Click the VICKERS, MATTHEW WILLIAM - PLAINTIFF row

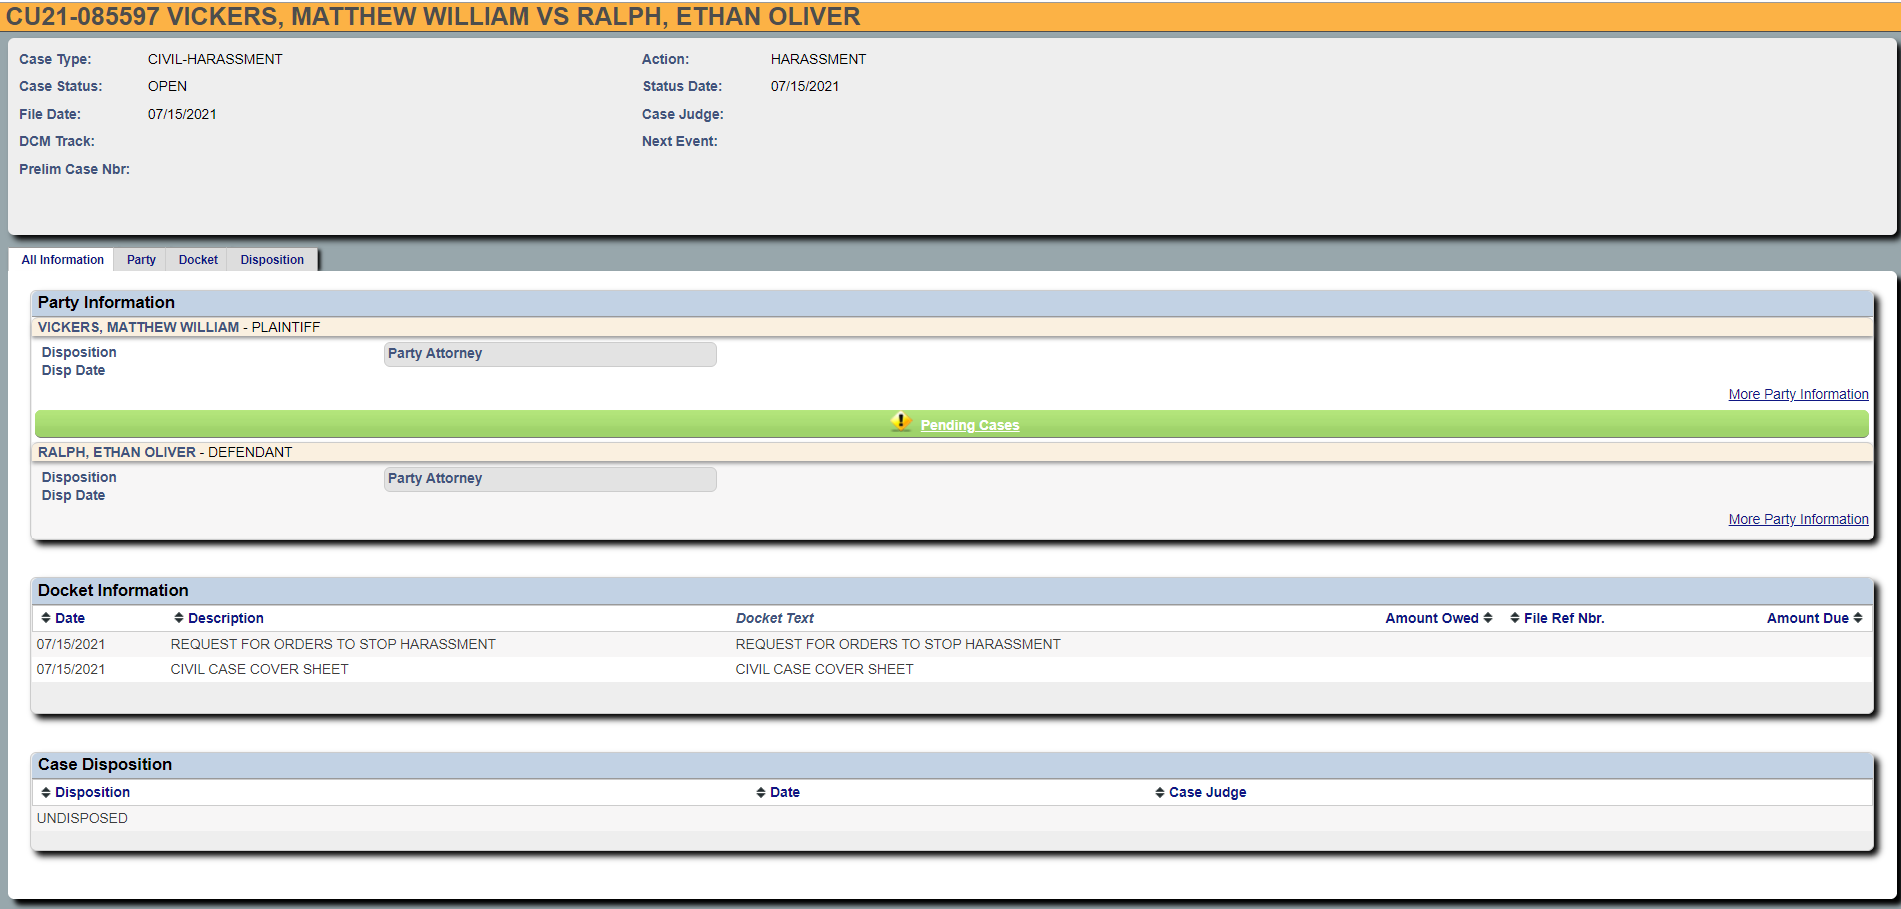[953, 327]
